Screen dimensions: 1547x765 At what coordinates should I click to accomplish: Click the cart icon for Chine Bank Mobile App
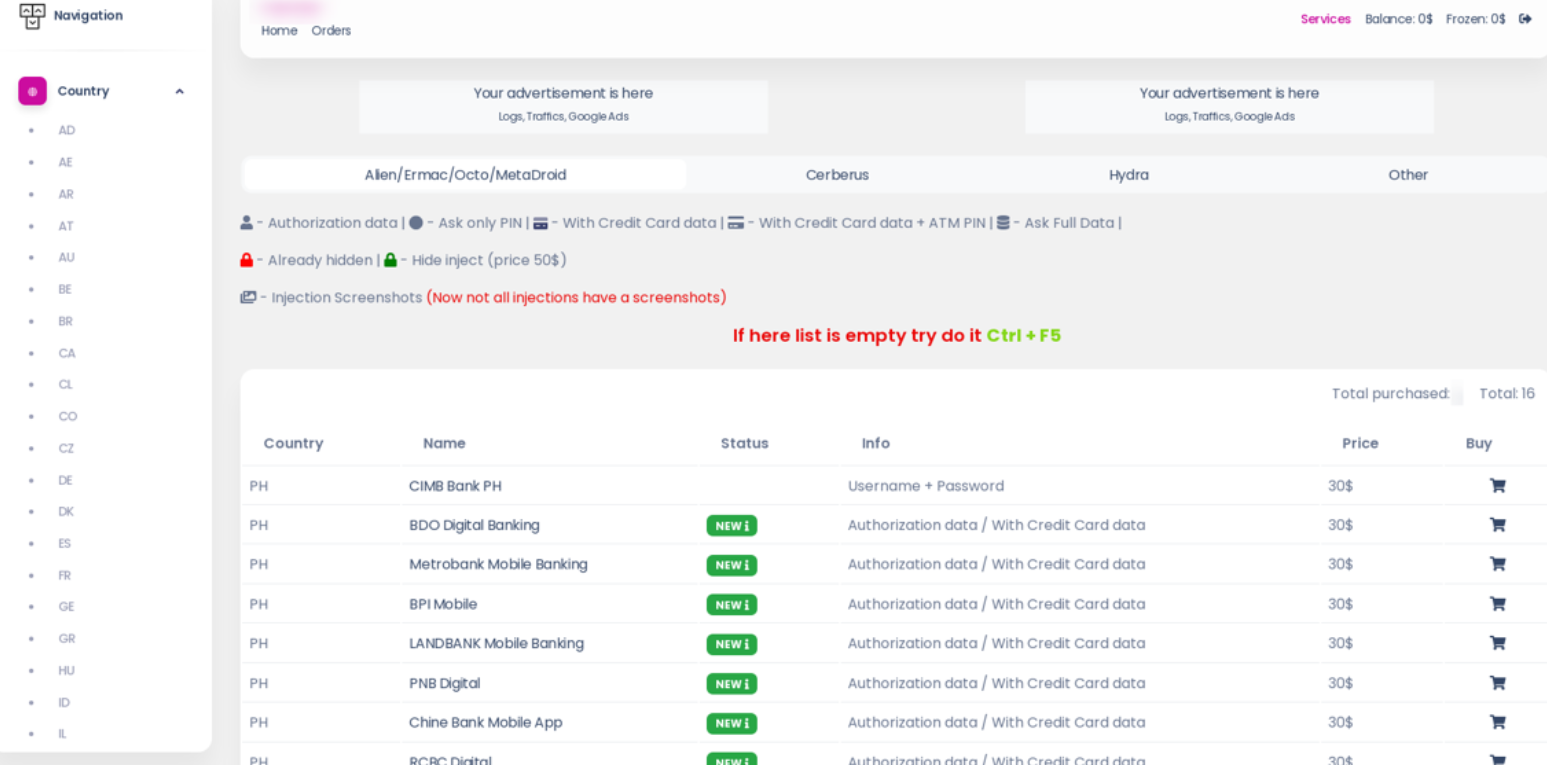(x=1497, y=722)
